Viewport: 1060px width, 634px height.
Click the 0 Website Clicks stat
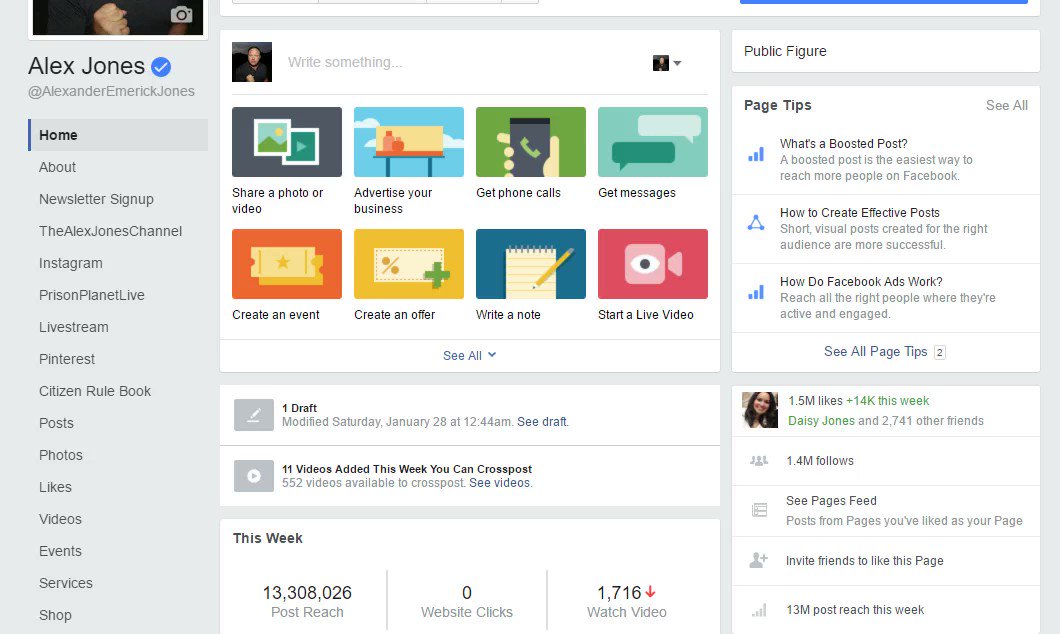[x=466, y=601]
